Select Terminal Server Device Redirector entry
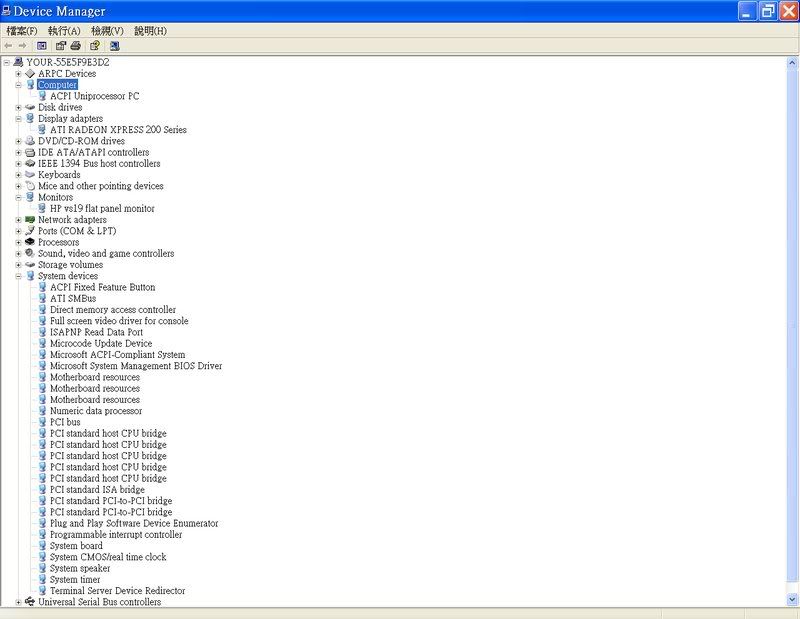The image size is (800, 619). pyautogui.click(x=117, y=590)
